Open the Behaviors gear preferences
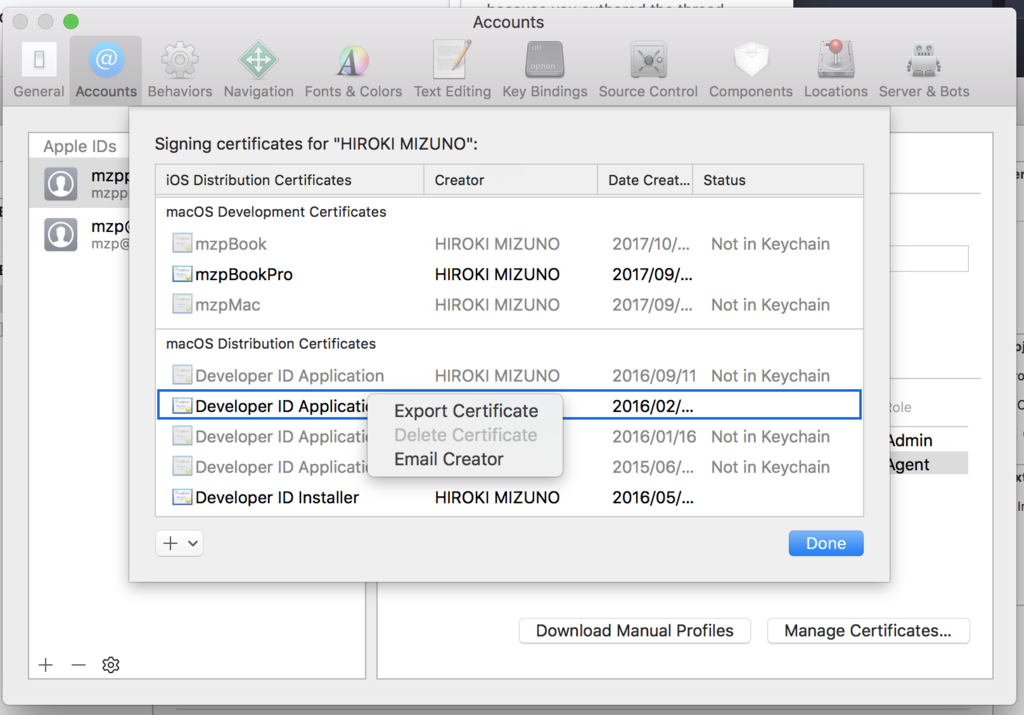The image size is (1024, 715). tap(180, 71)
